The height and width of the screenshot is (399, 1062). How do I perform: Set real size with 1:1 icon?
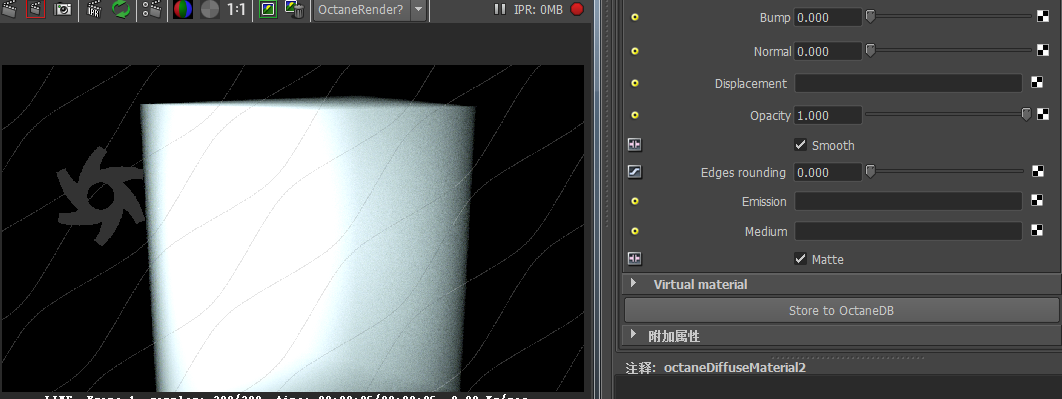click(x=236, y=9)
